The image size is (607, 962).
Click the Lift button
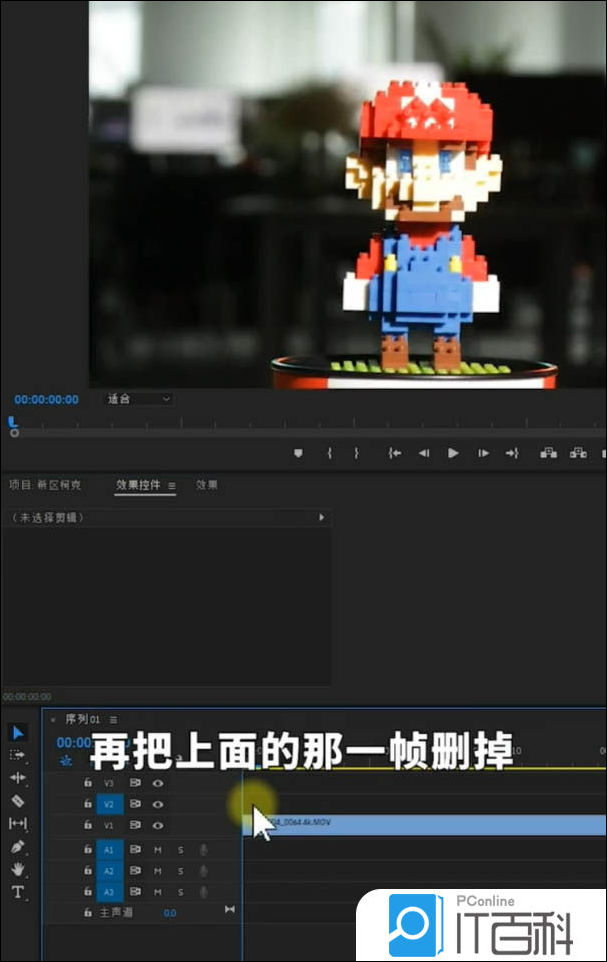pyautogui.click(x=548, y=453)
